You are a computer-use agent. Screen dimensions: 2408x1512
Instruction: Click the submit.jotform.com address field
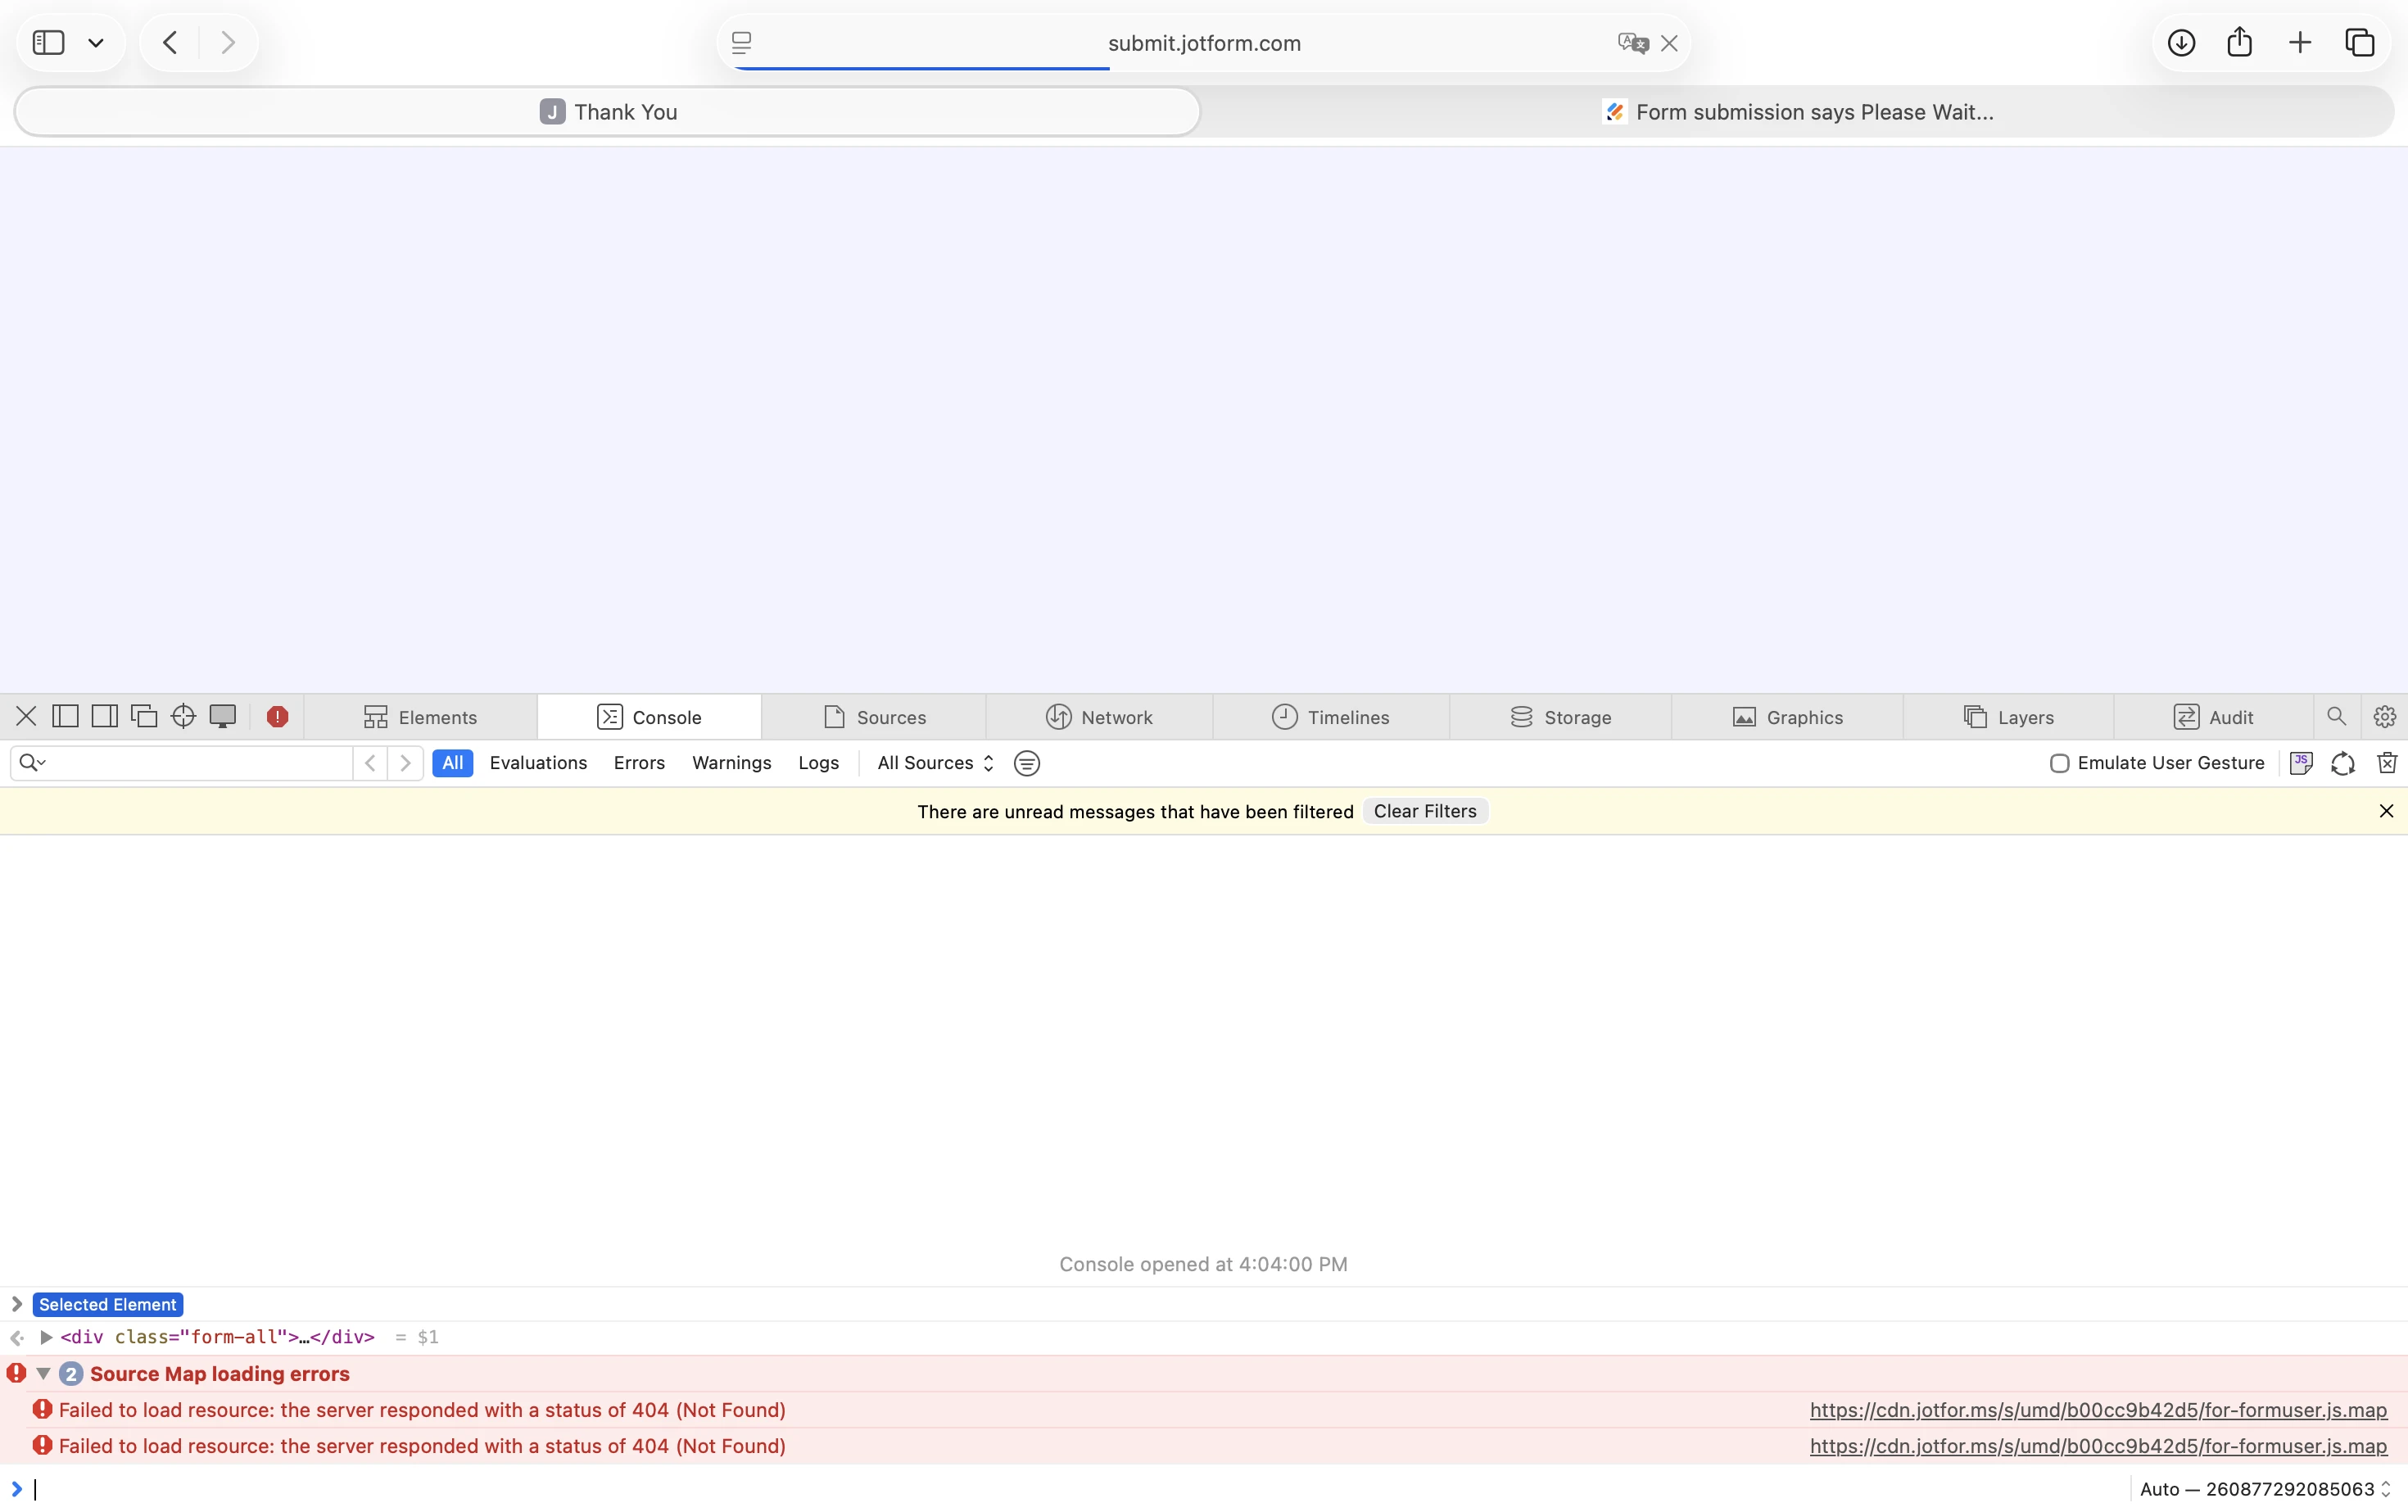click(x=1204, y=43)
